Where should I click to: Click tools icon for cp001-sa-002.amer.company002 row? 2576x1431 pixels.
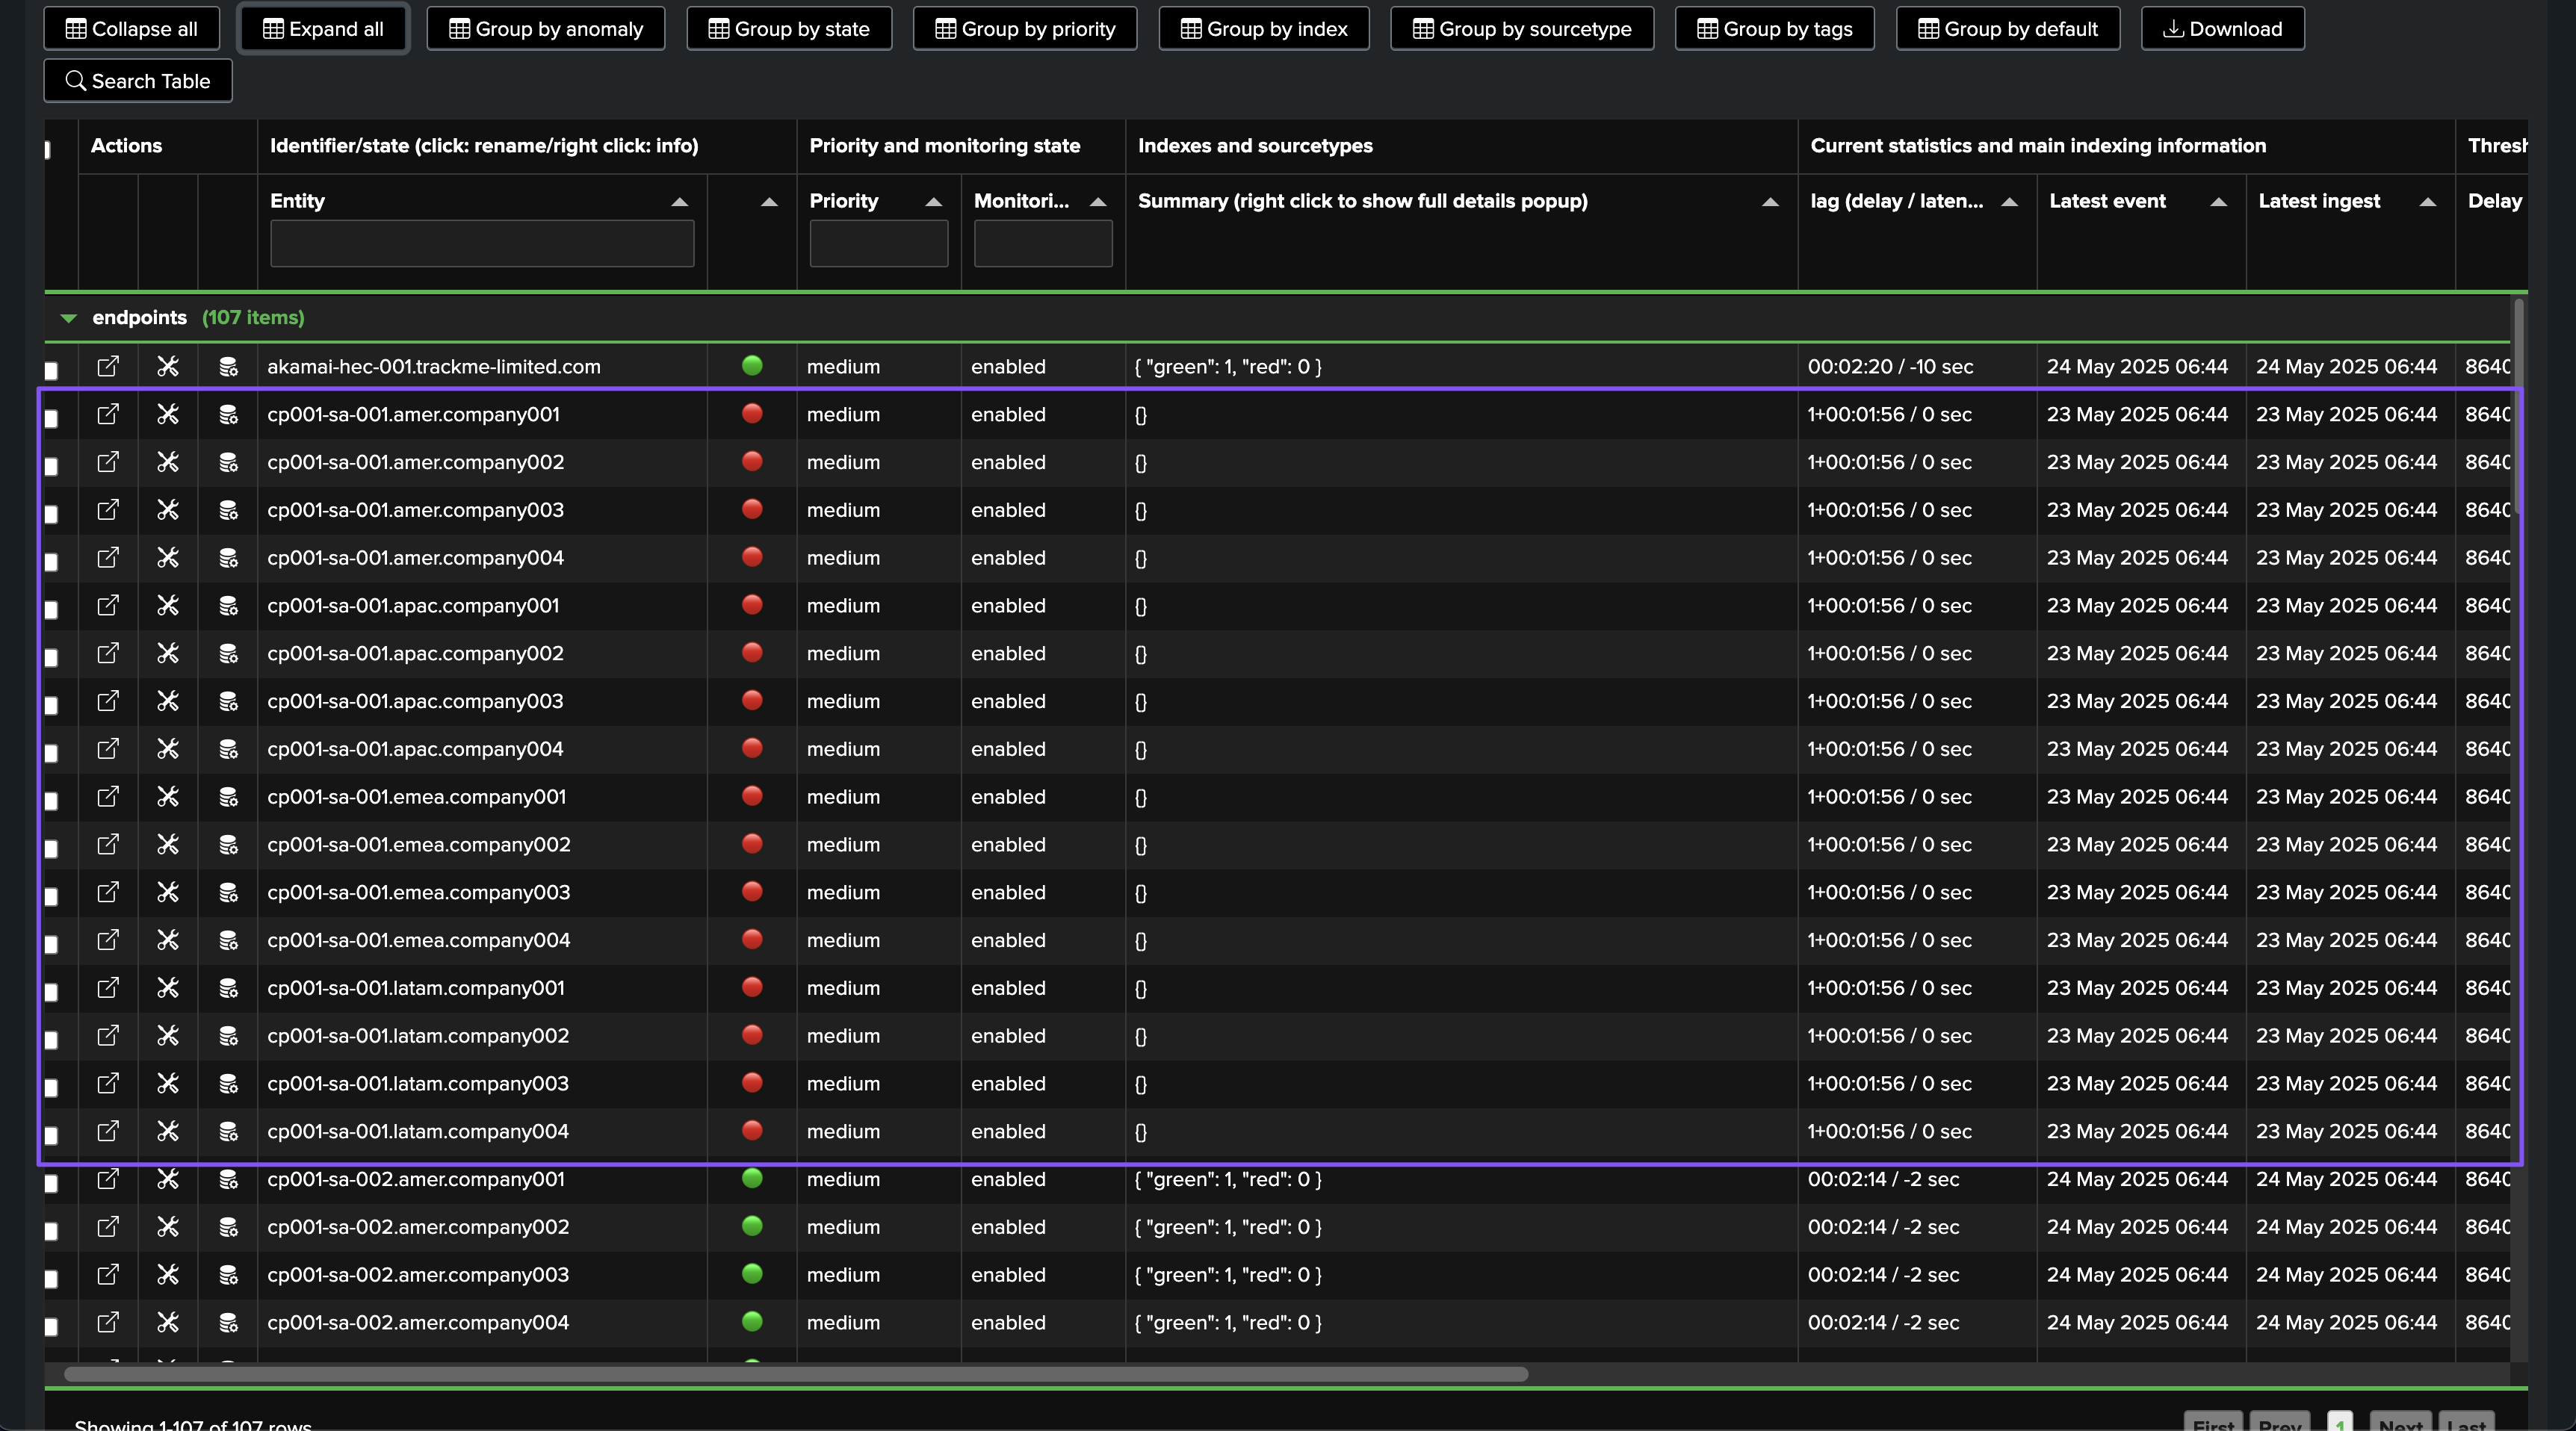[x=168, y=1227]
